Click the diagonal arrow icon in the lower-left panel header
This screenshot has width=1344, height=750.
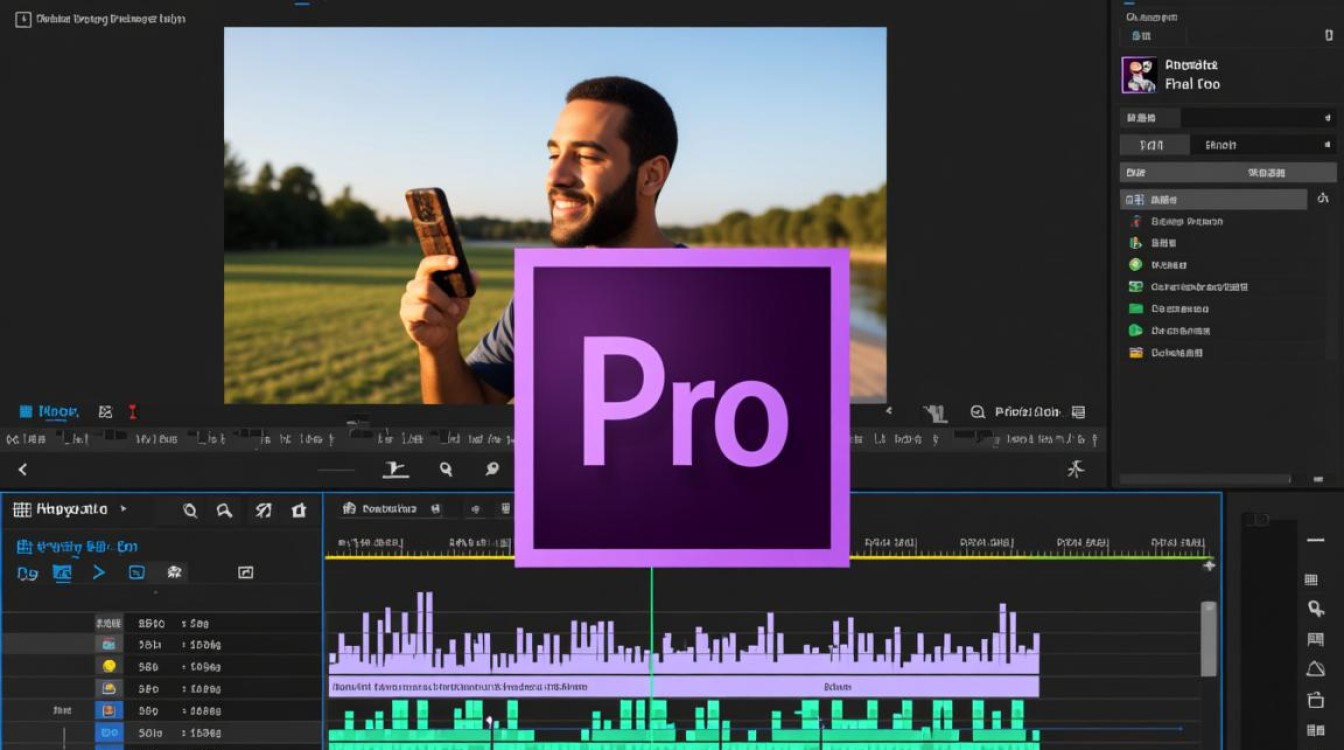(x=263, y=510)
